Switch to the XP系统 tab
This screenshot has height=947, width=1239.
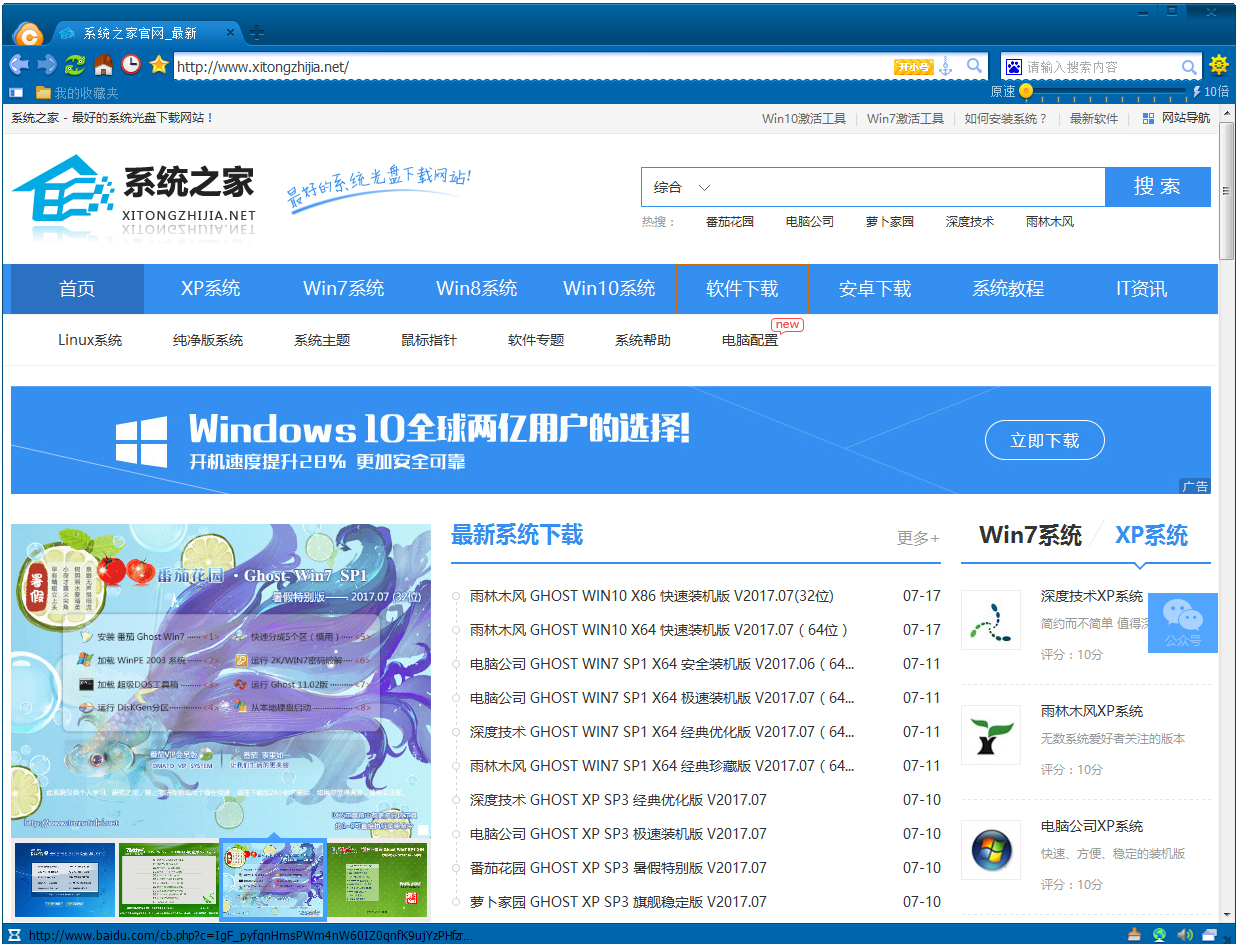1151,535
